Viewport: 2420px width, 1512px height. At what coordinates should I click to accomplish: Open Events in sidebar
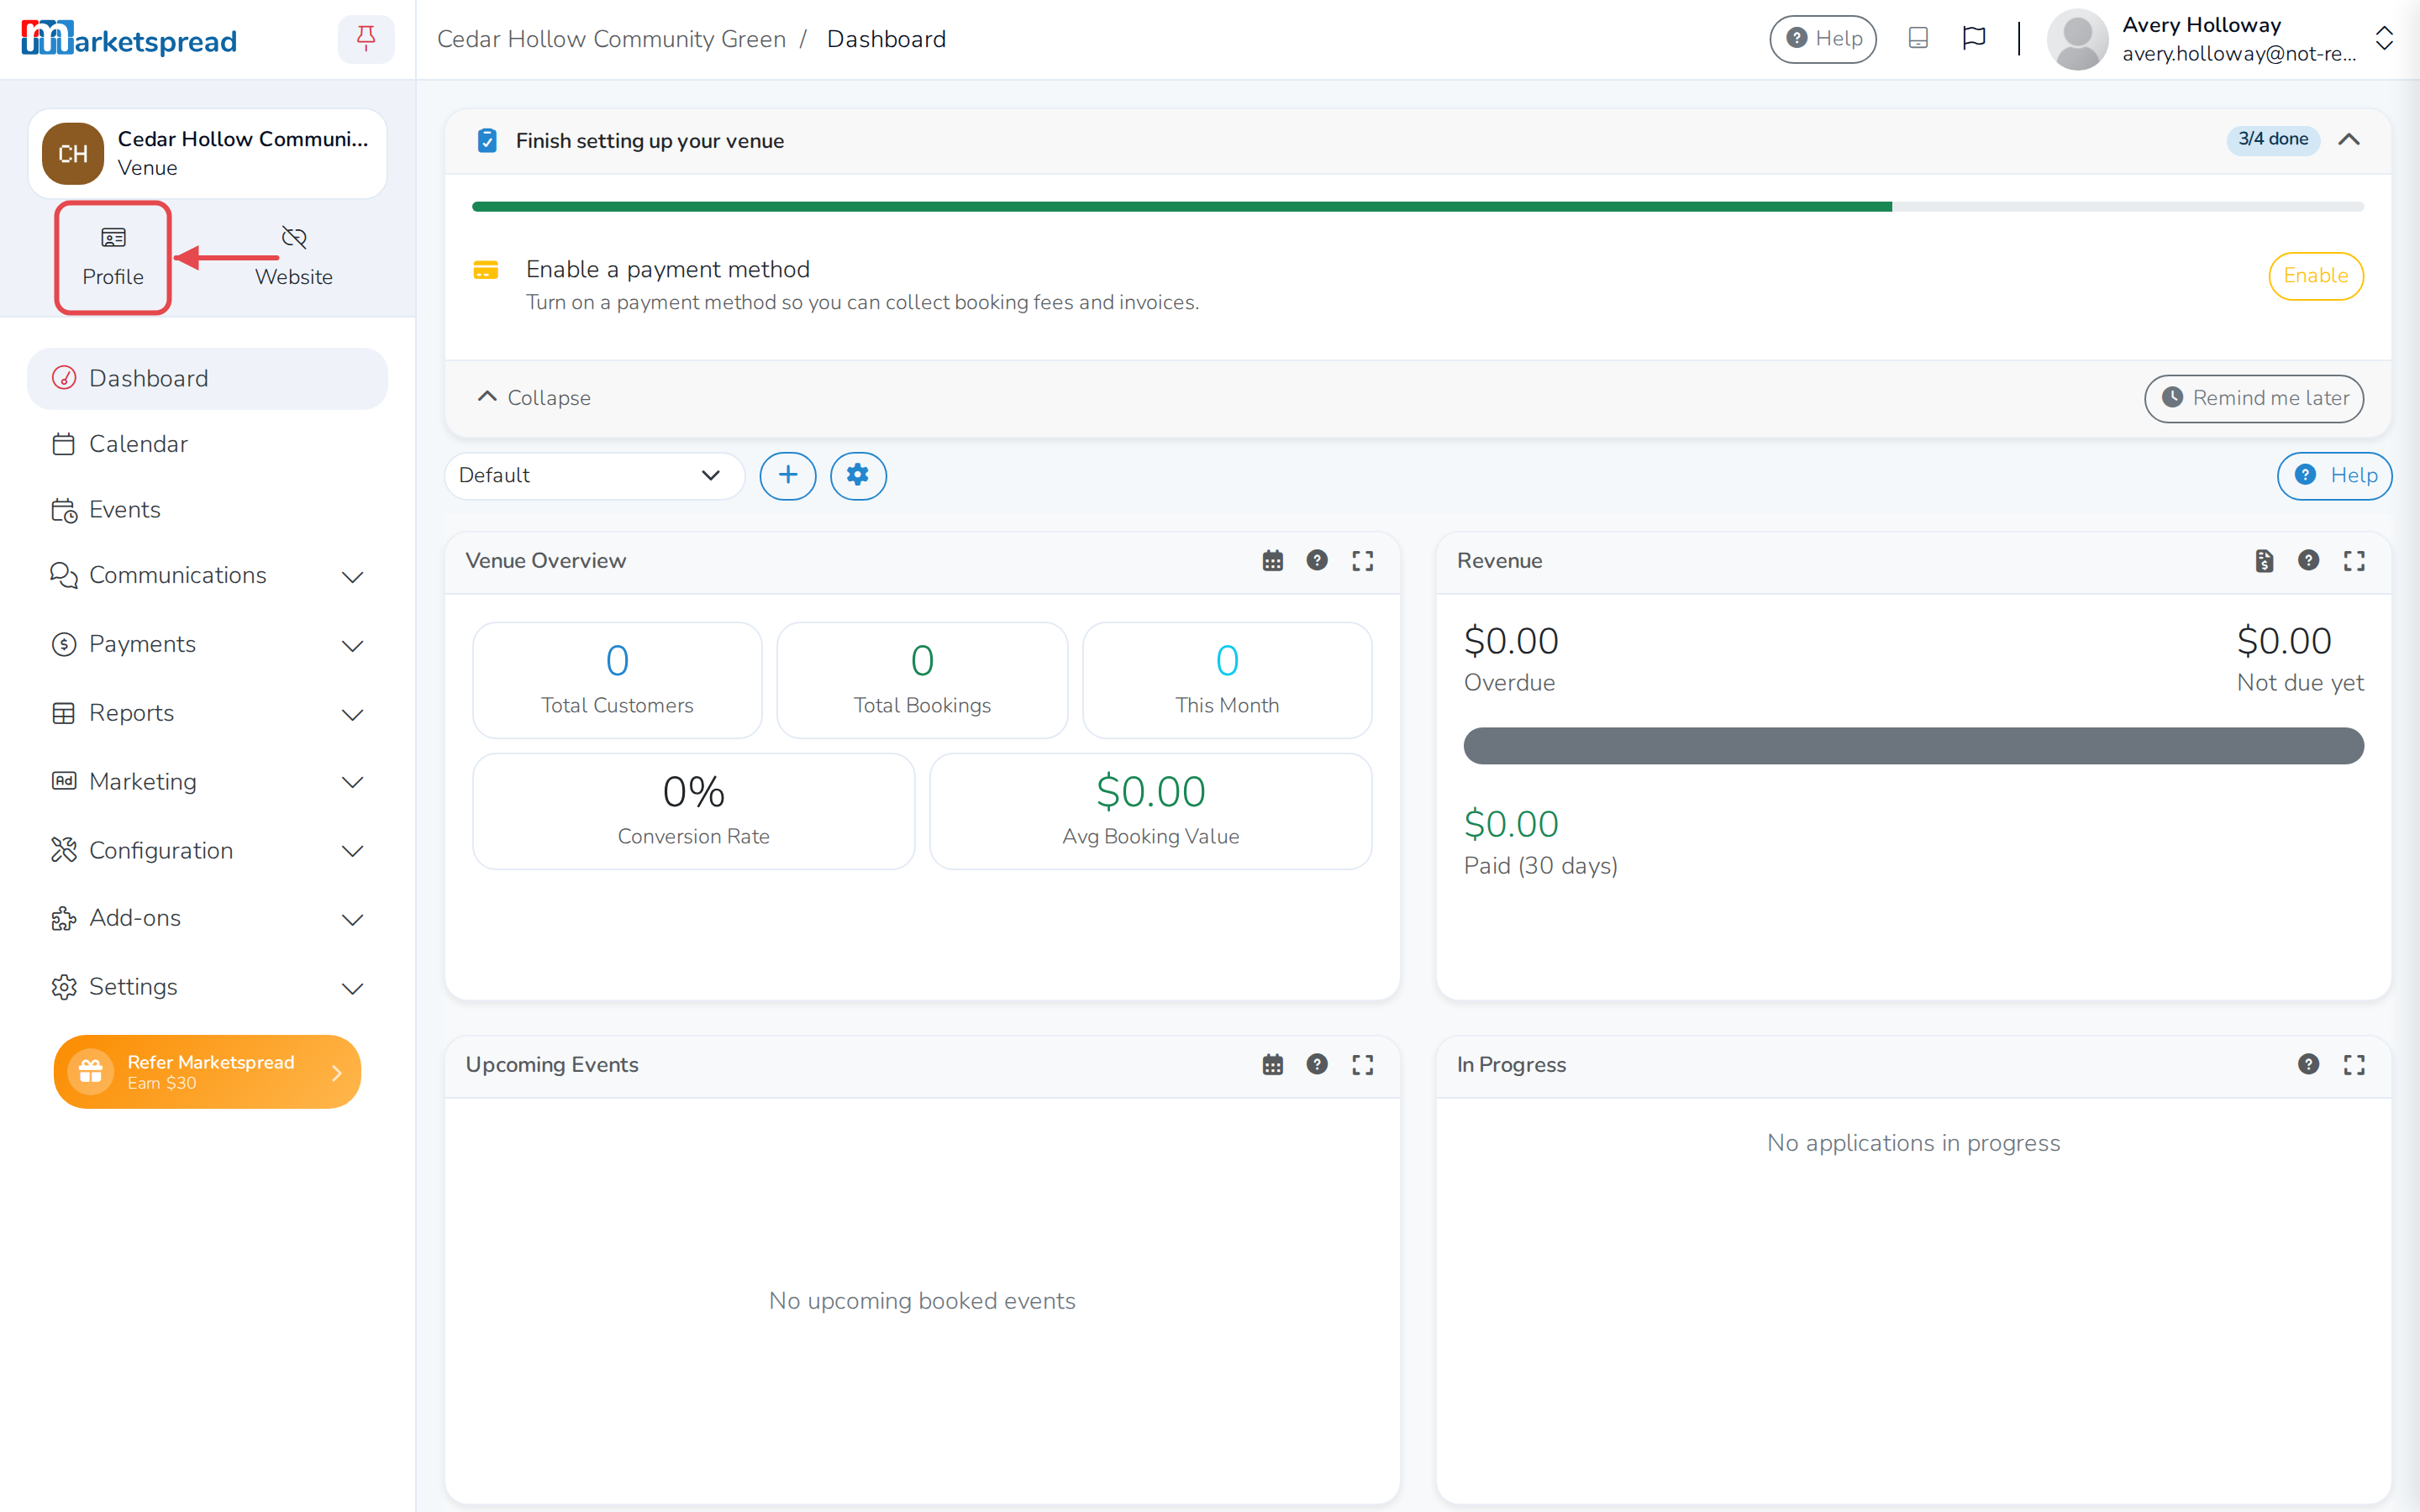(207, 510)
